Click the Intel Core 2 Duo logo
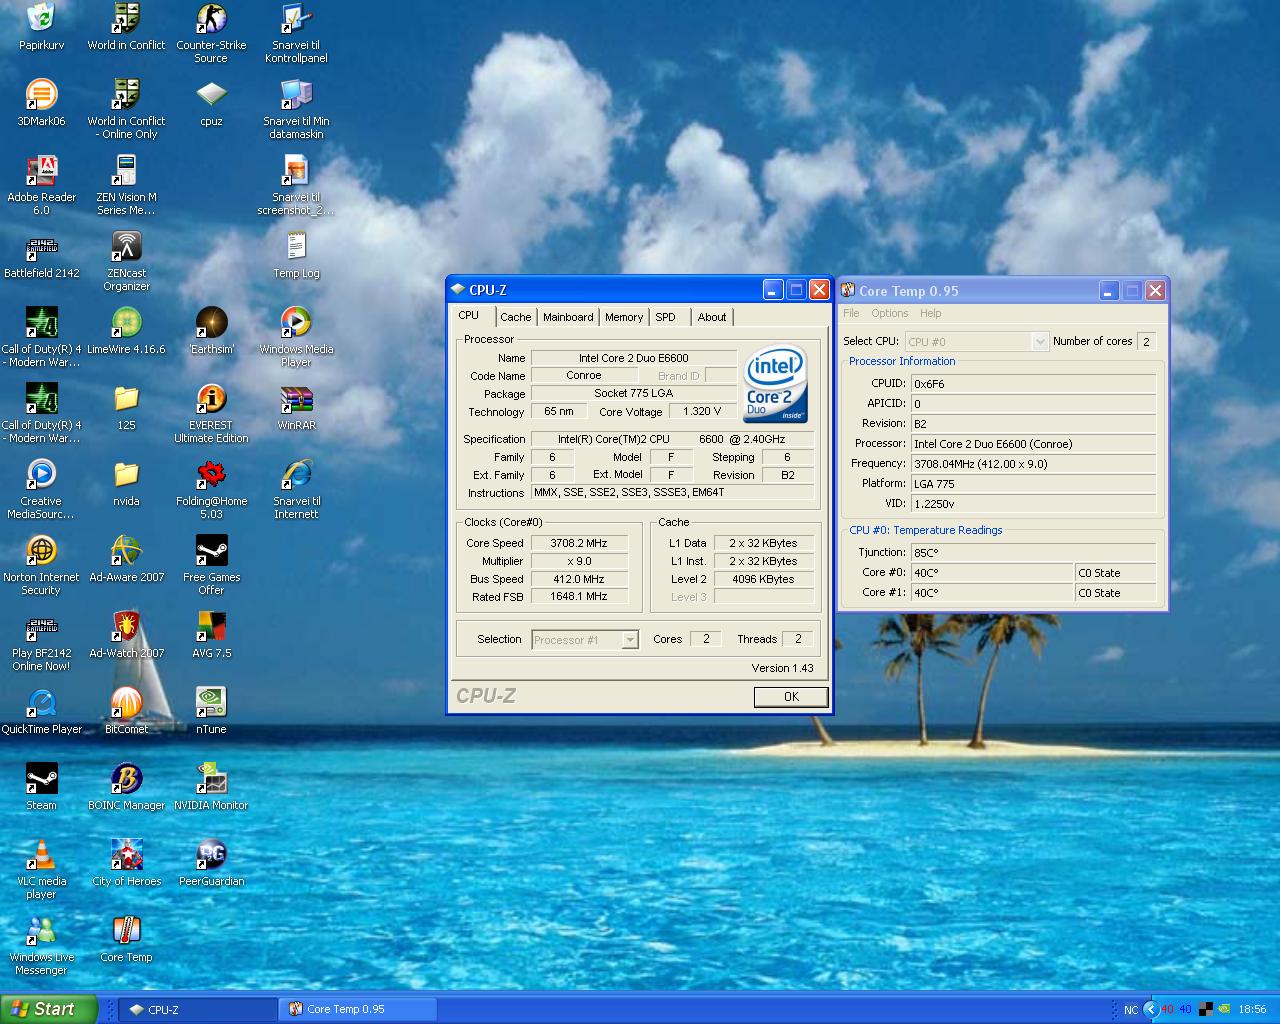The image size is (1280, 1024). [775, 385]
